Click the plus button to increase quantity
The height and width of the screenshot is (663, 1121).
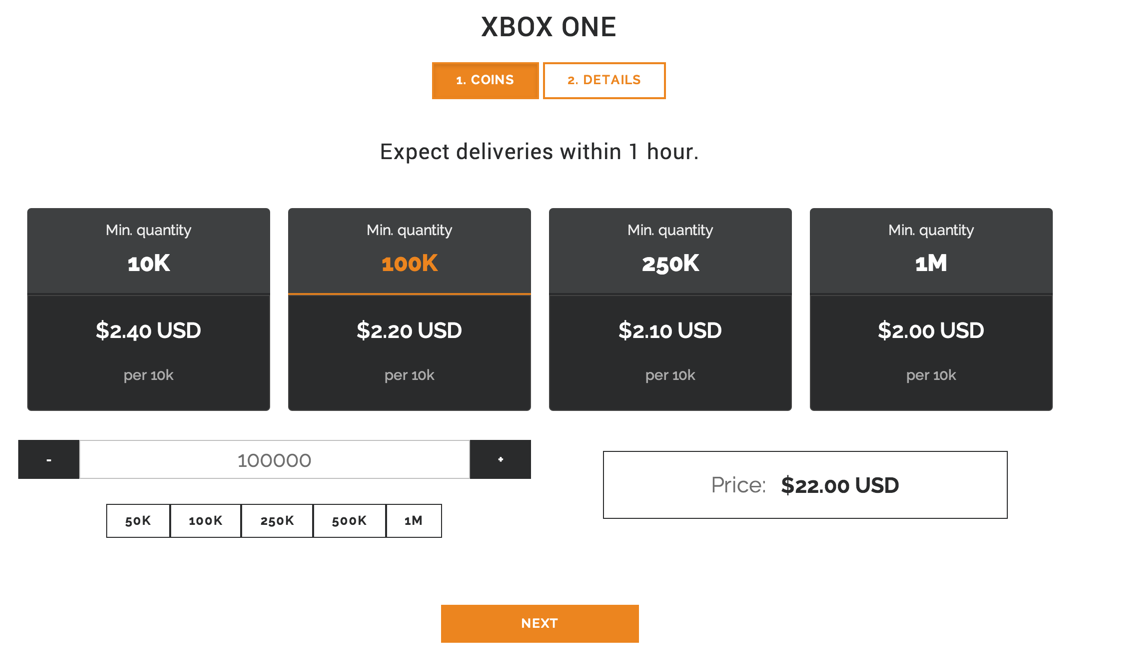pos(500,460)
